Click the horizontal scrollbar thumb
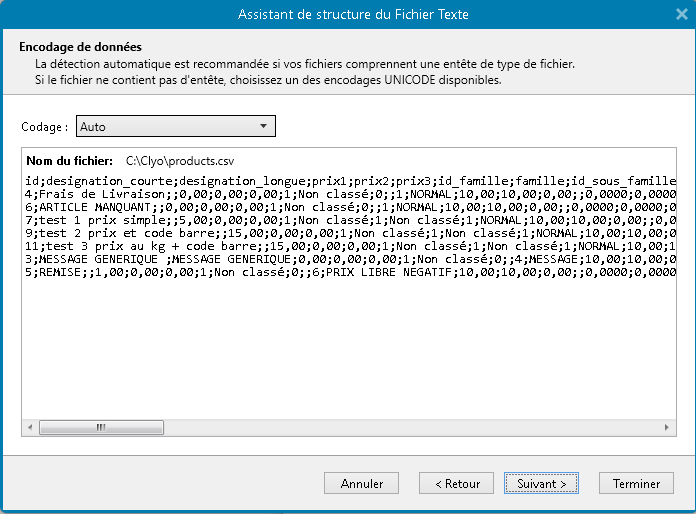Image resolution: width=696 pixels, height=514 pixels. click(100, 428)
